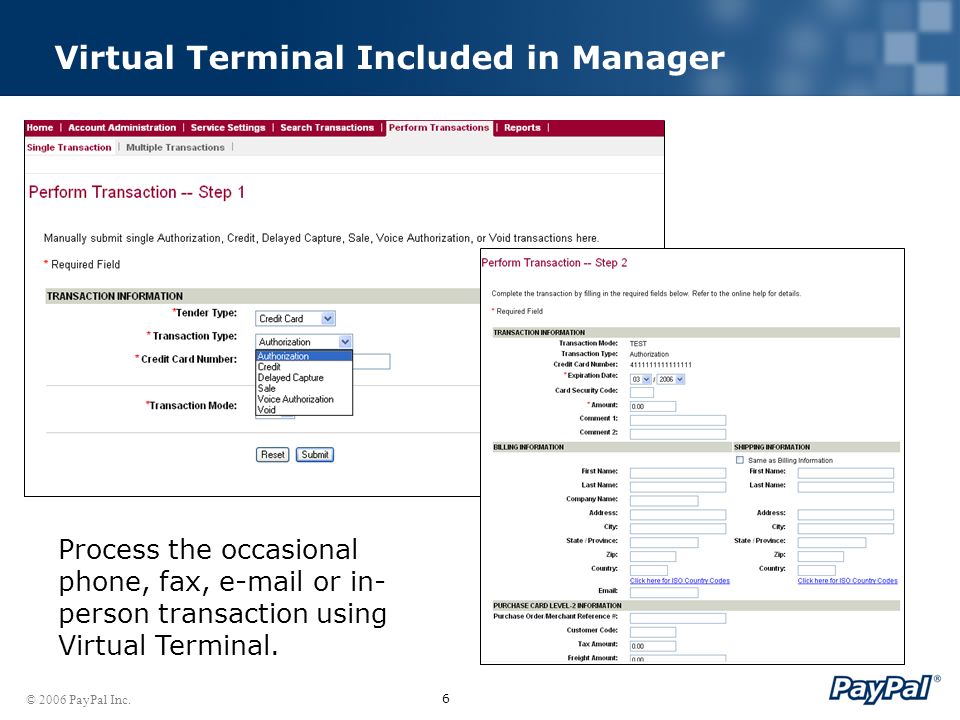Click the billing State / Province field
Screen dimensions: 960x720
click(x=664, y=542)
